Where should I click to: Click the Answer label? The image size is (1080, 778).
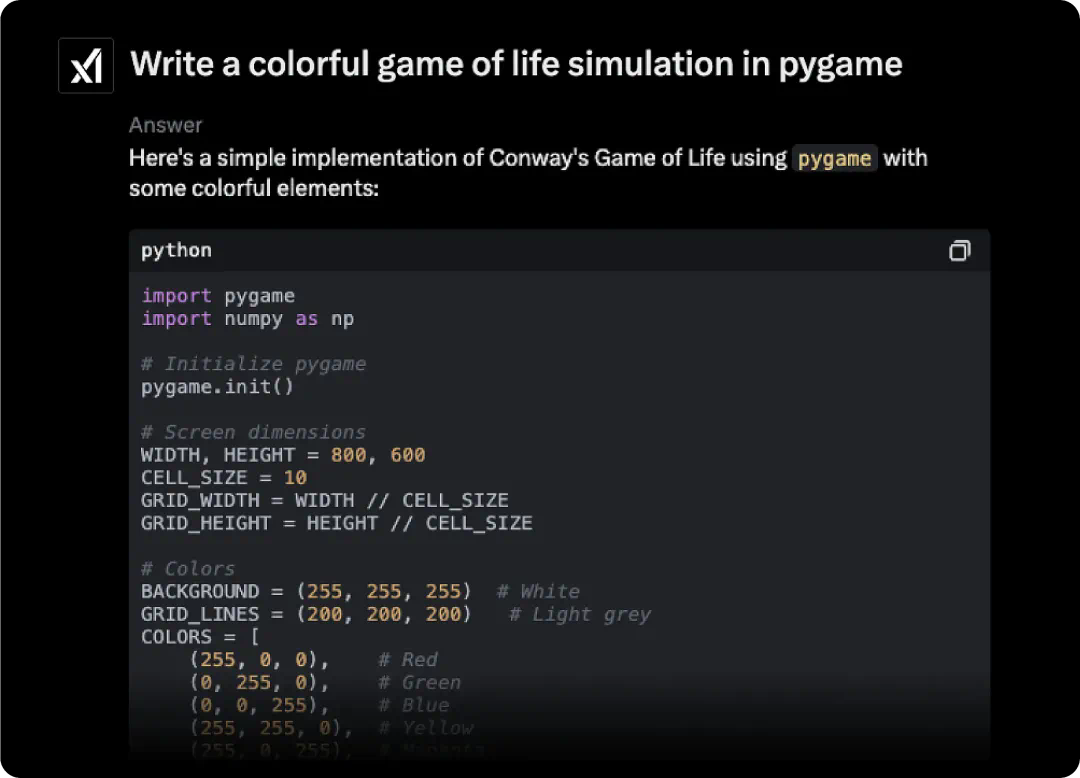(x=165, y=125)
